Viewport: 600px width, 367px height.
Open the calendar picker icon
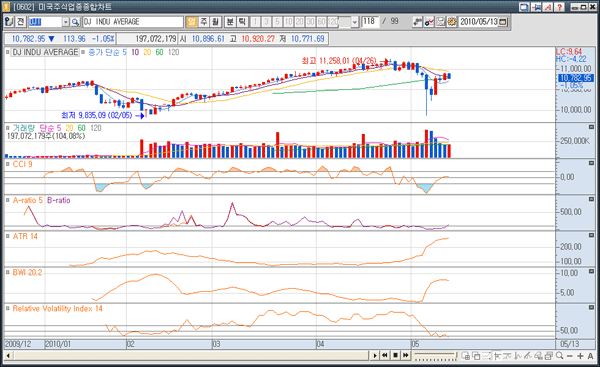[503, 22]
